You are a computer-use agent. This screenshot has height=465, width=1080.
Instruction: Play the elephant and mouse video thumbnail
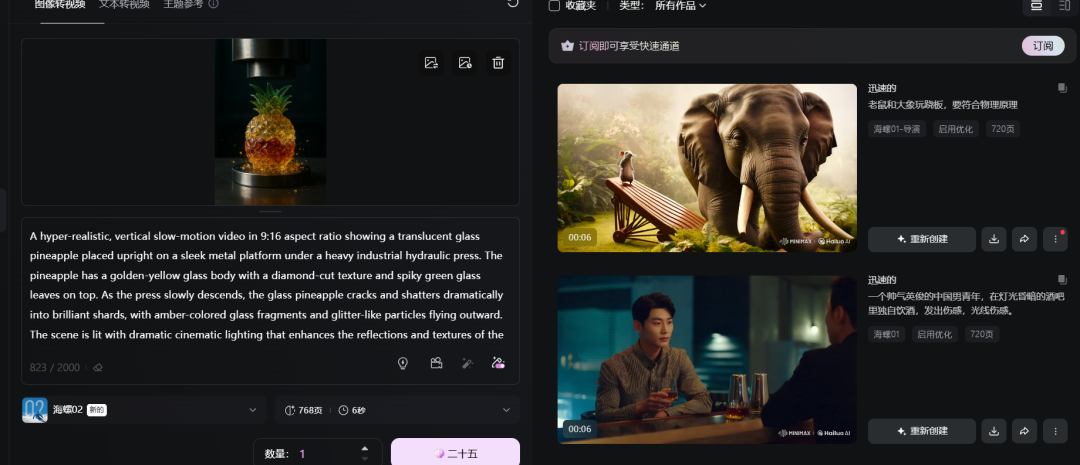[x=707, y=168]
